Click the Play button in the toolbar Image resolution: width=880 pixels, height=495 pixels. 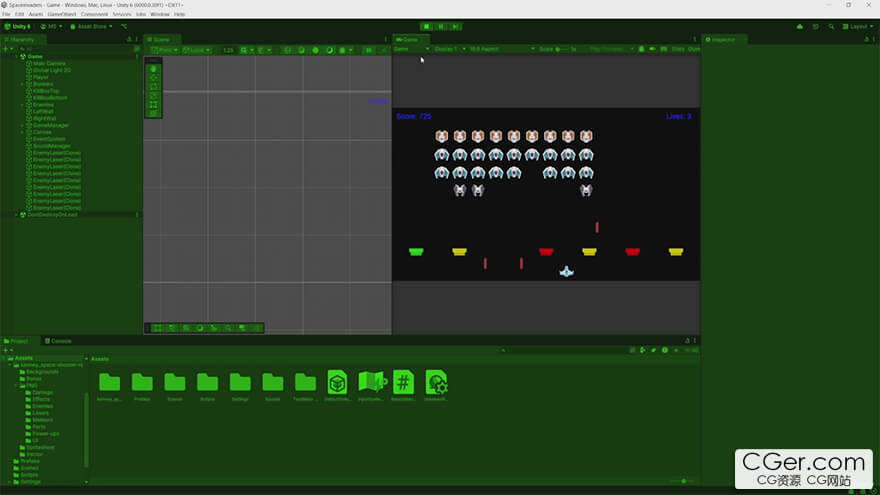pos(427,26)
